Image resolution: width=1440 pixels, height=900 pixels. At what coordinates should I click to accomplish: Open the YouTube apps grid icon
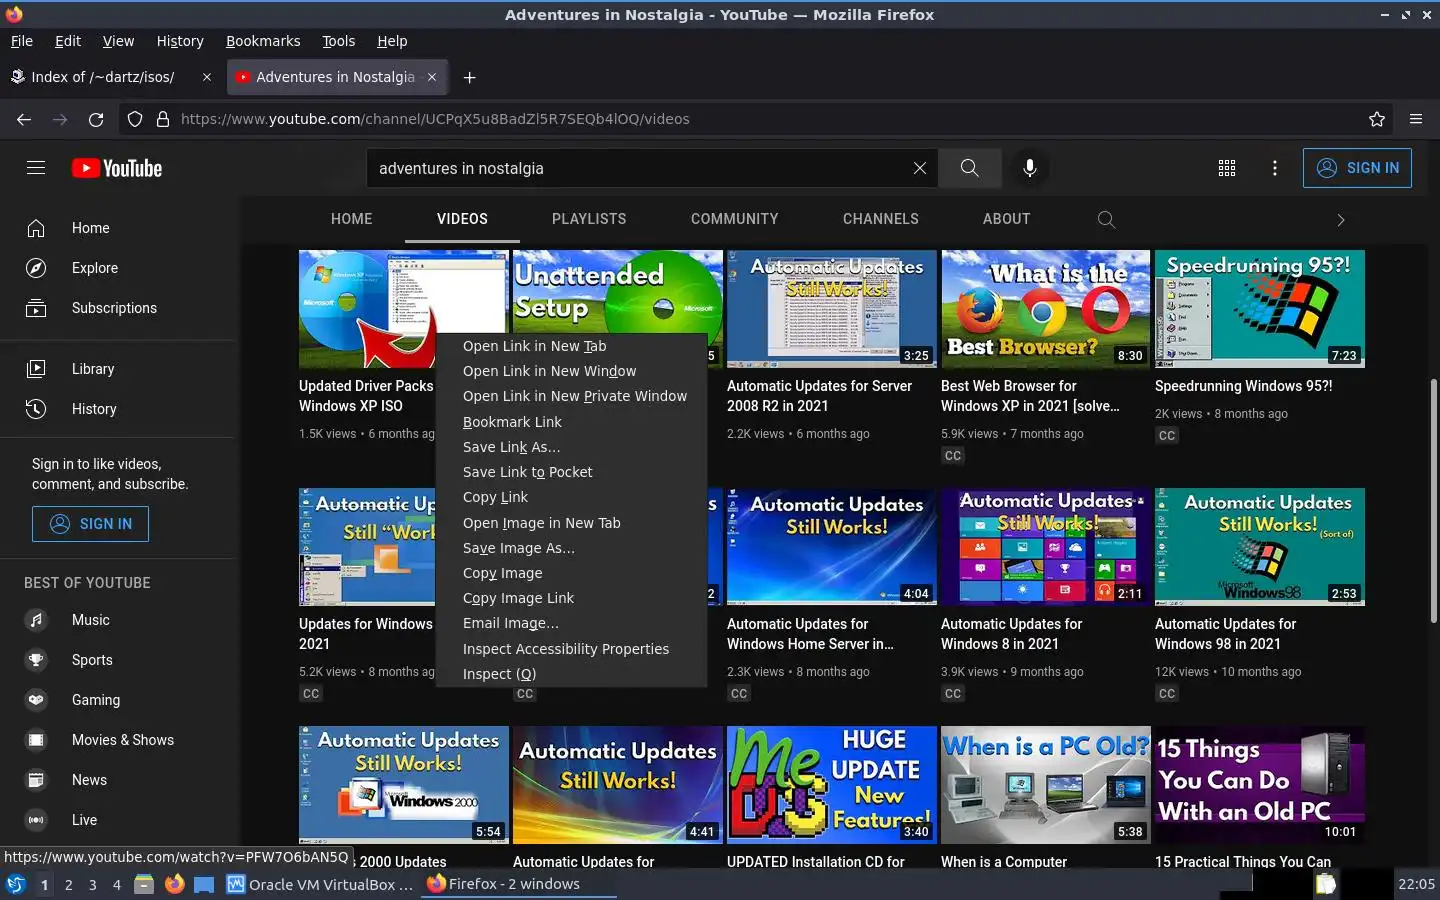[1227, 168]
